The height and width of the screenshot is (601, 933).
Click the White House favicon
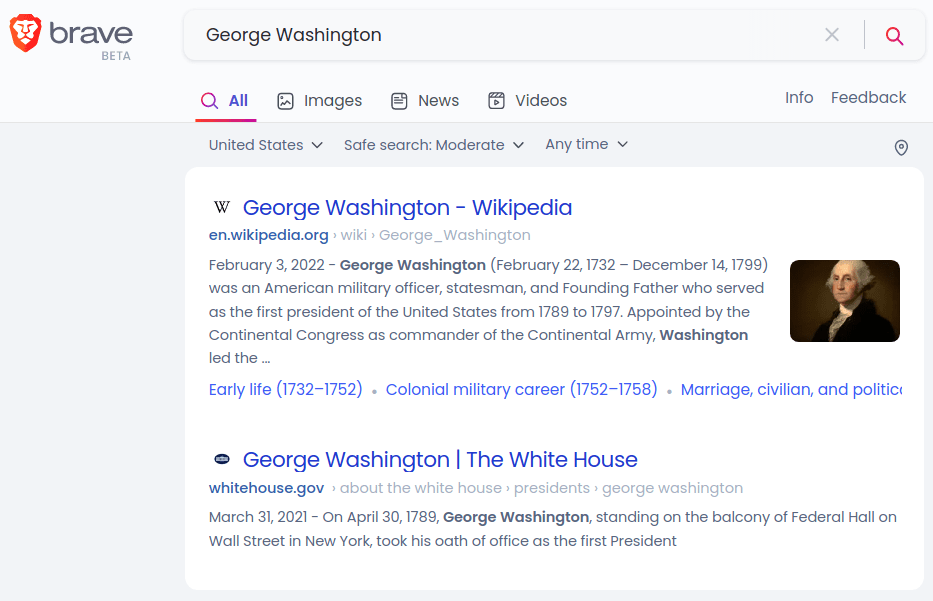pyautogui.click(x=221, y=459)
